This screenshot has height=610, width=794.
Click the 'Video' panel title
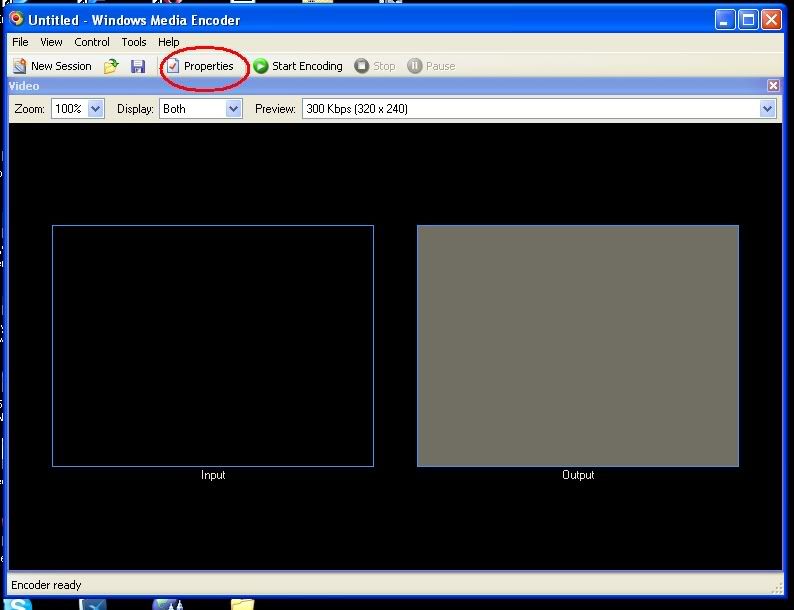pyautogui.click(x=24, y=86)
